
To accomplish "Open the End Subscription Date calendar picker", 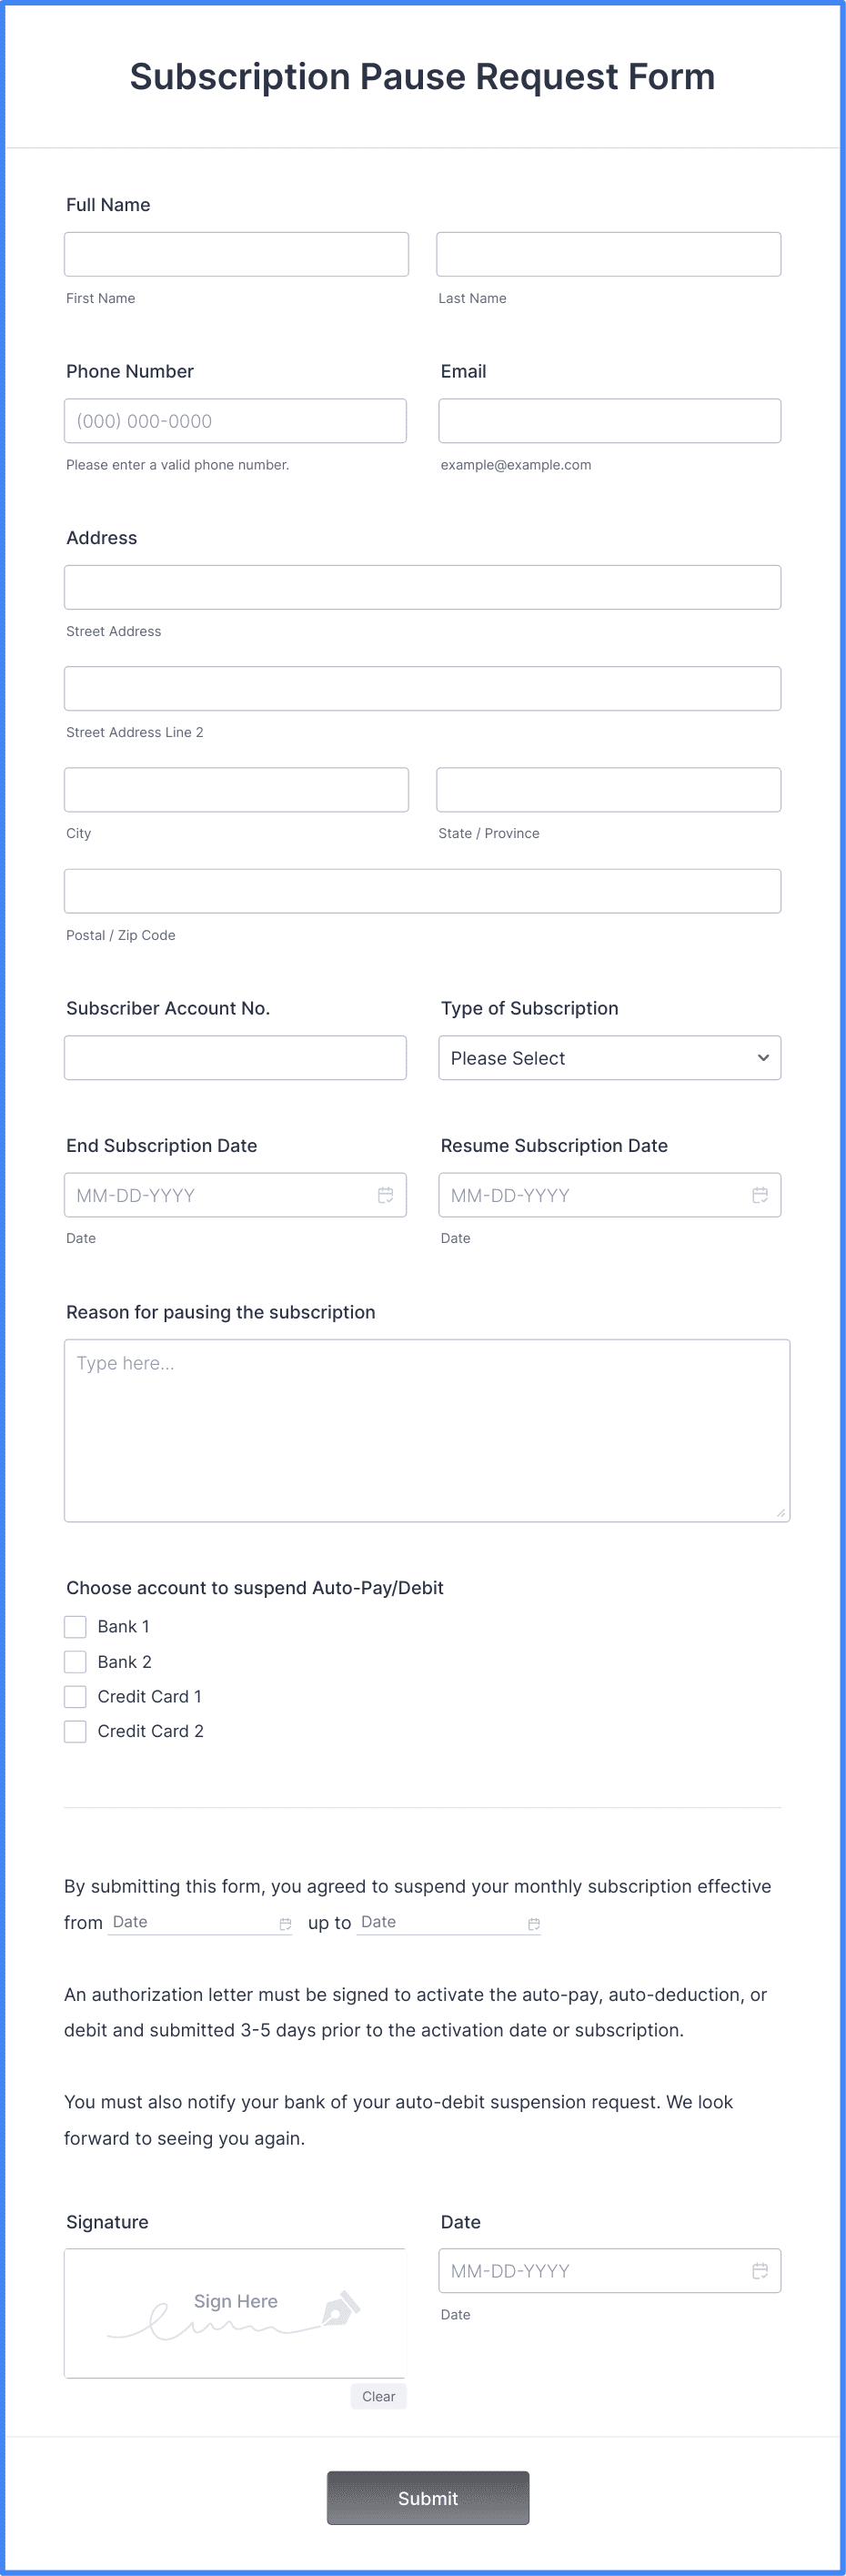I will (x=385, y=1194).
